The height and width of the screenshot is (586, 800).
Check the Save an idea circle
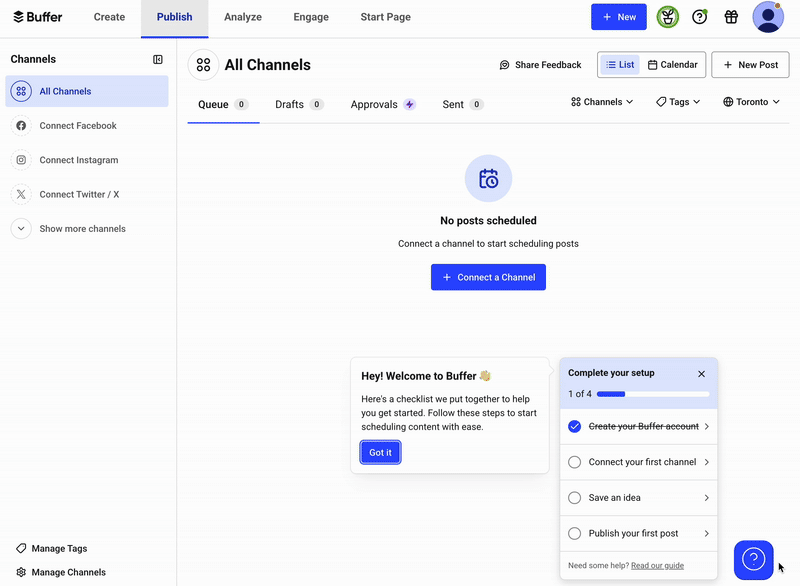pyautogui.click(x=574, y=498)
